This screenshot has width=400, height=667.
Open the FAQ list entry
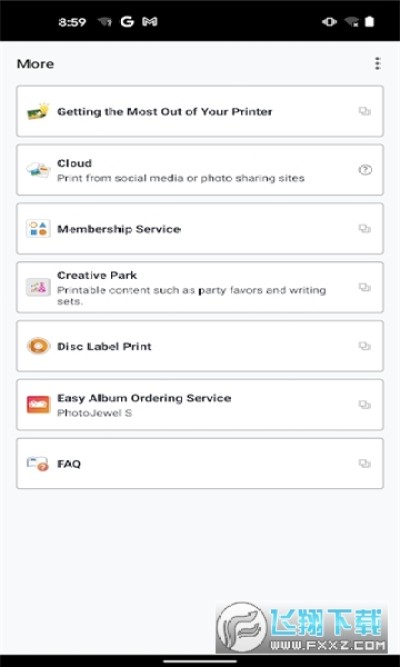(x=200, y=463)
